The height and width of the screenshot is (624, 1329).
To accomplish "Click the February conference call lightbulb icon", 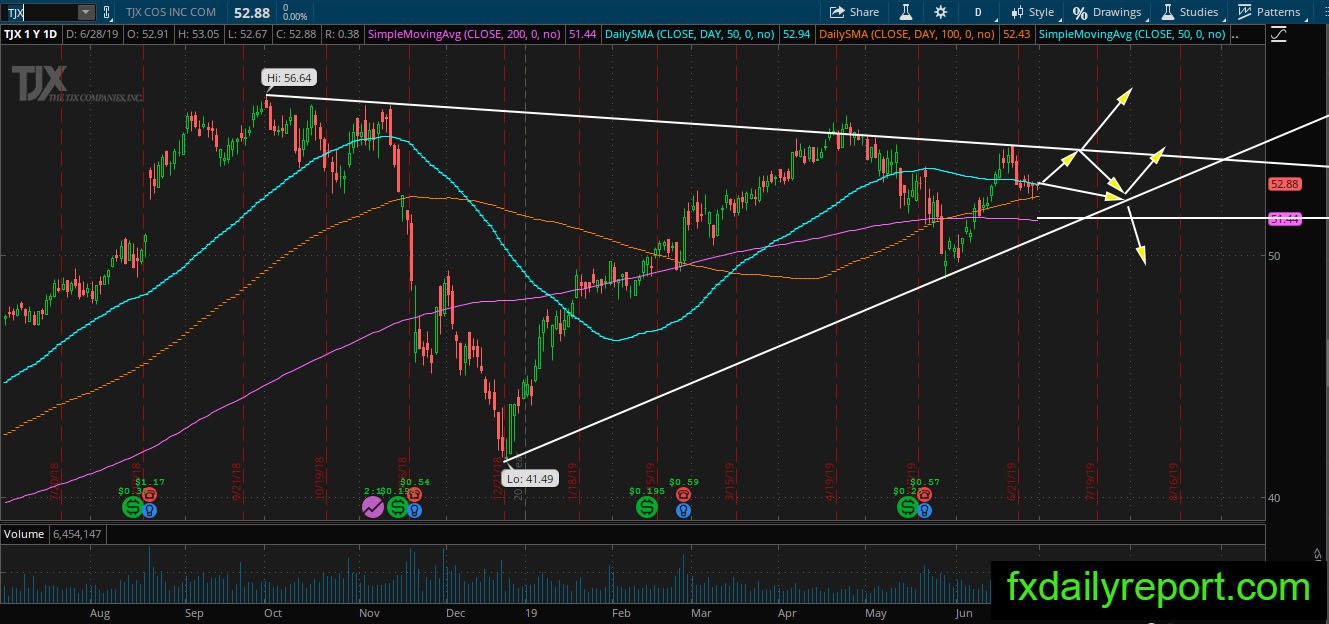I will tap(683, 509).
